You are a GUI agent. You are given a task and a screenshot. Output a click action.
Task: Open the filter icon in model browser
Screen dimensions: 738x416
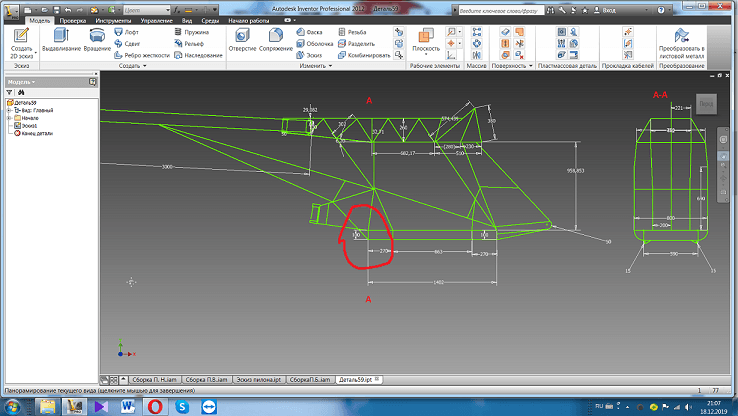(x=9, y=91)
